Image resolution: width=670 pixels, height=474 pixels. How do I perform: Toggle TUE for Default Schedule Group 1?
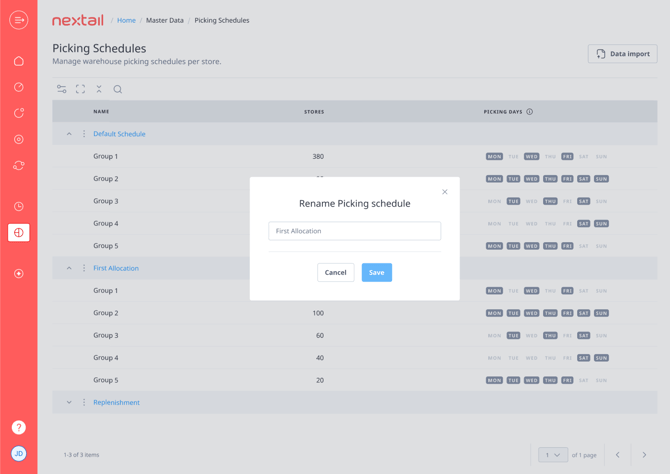[513, 156]
